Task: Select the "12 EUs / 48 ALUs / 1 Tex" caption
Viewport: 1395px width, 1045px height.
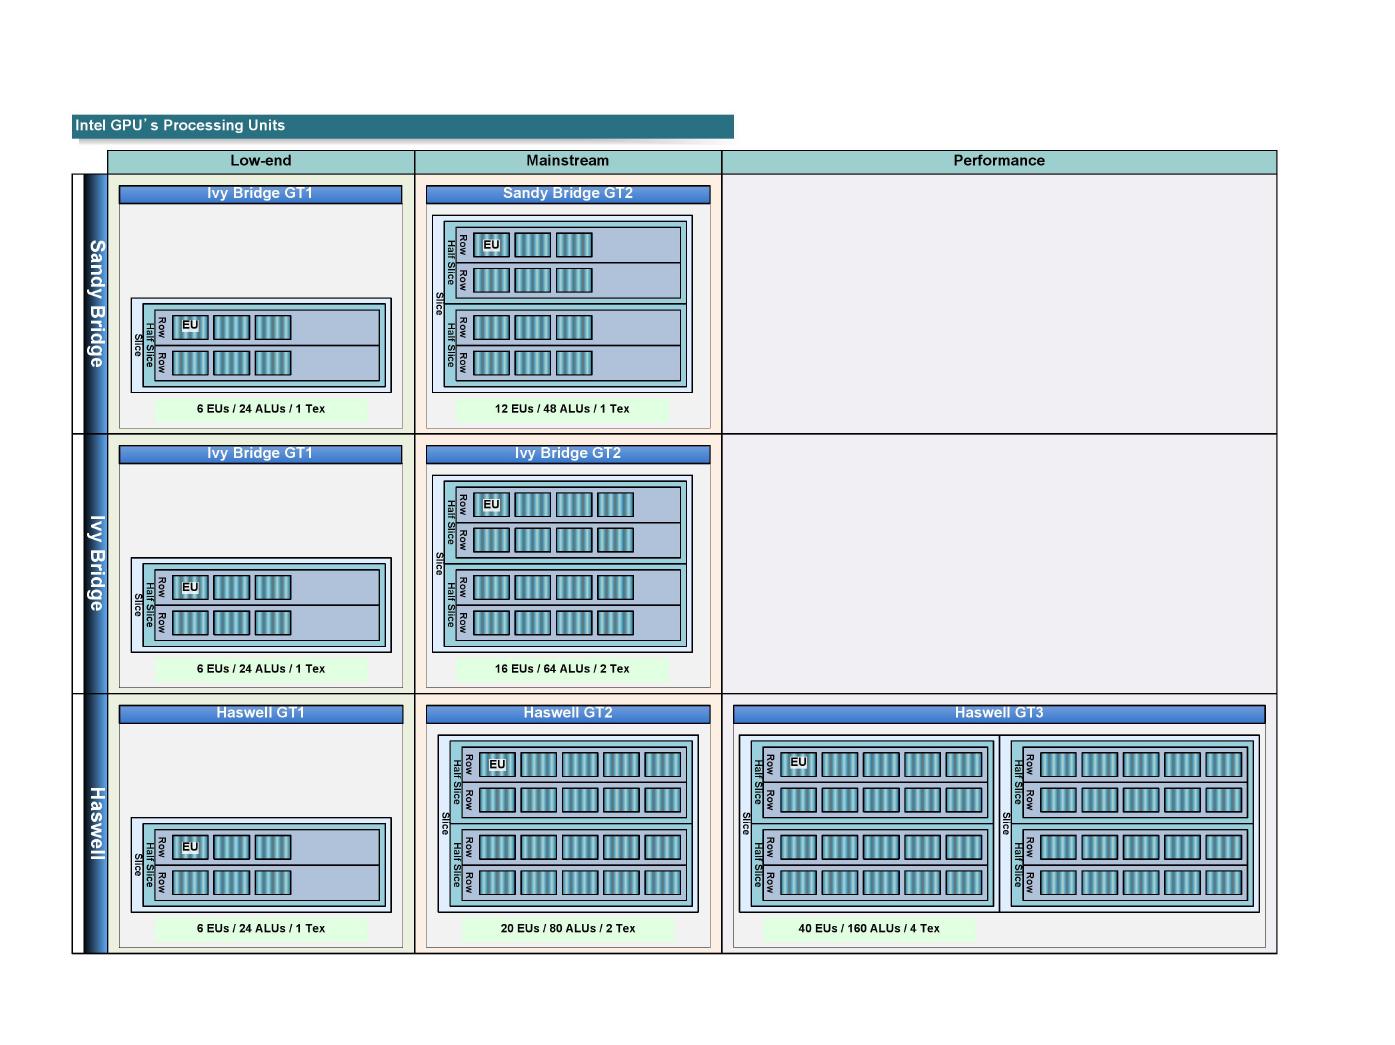Action: tap(562, 409)
